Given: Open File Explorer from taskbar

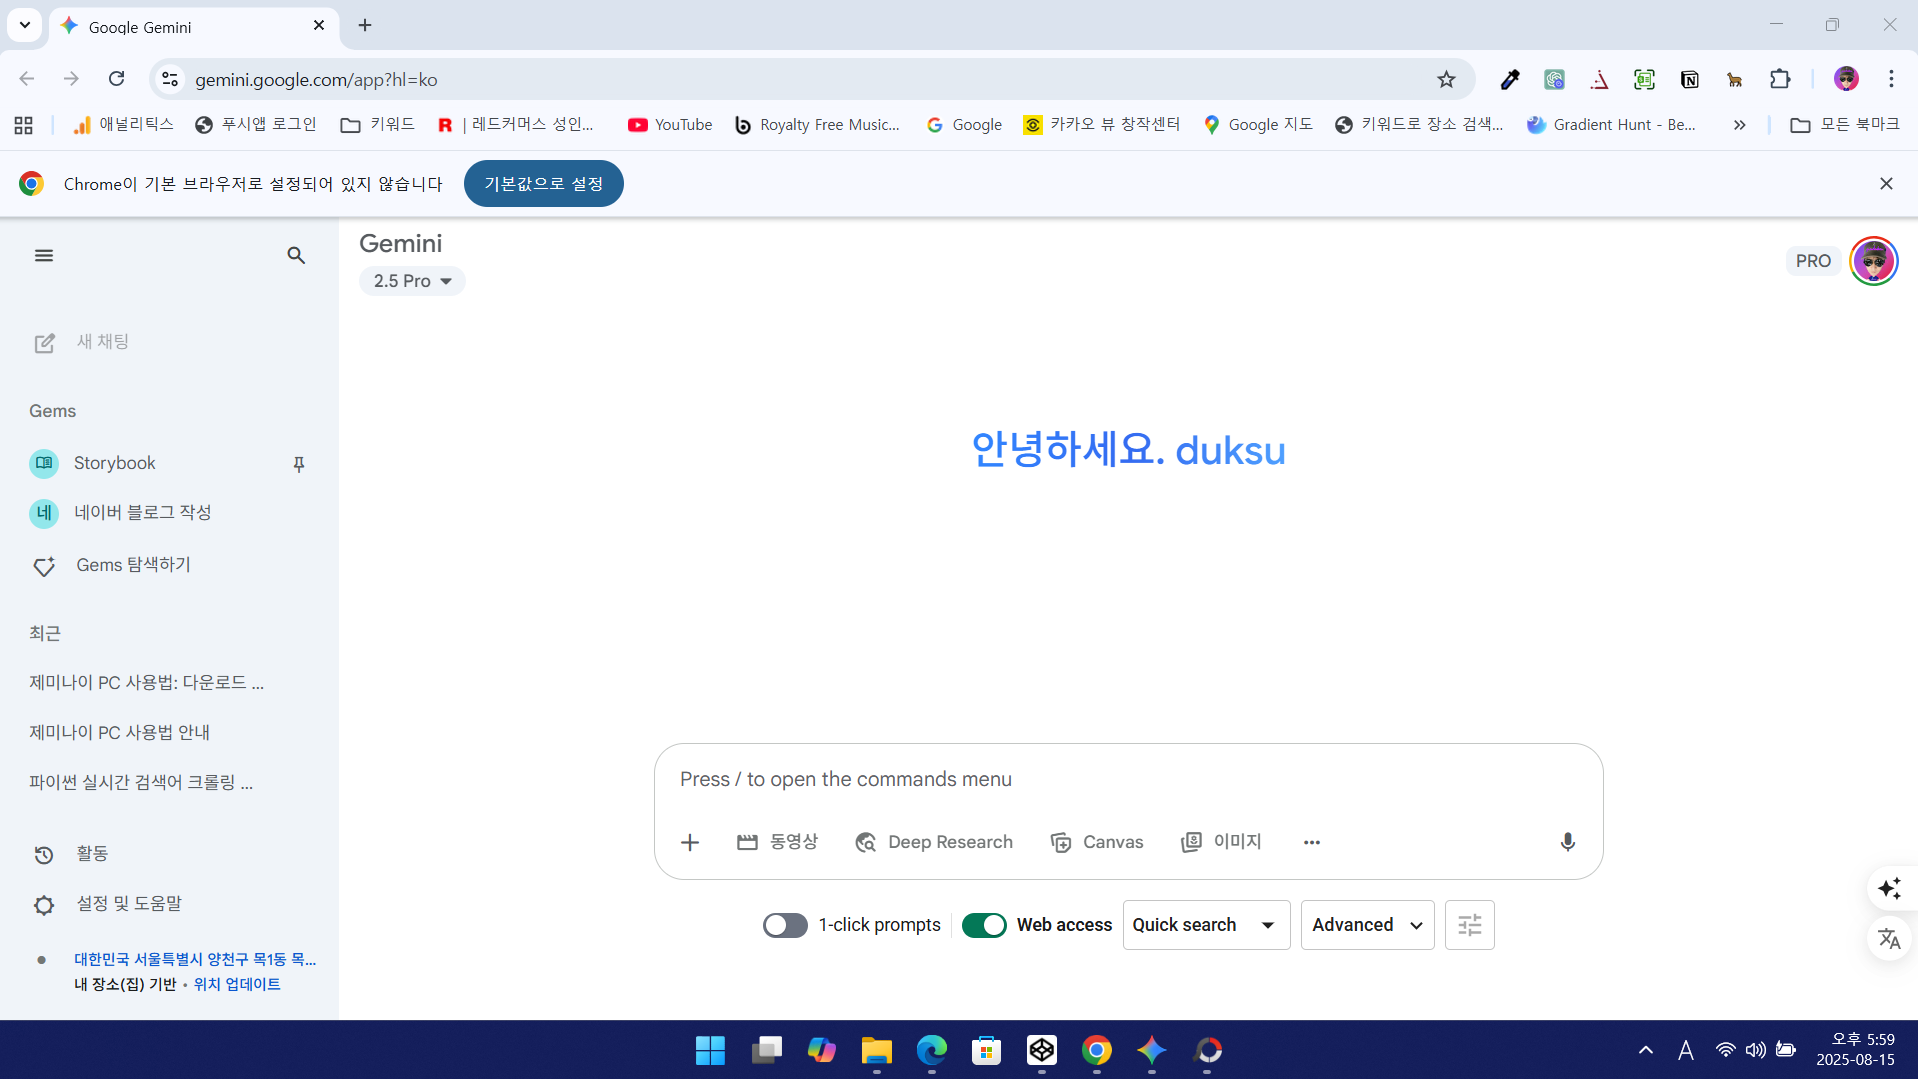Looking at the screenshot, I should tap(876, 1050).
